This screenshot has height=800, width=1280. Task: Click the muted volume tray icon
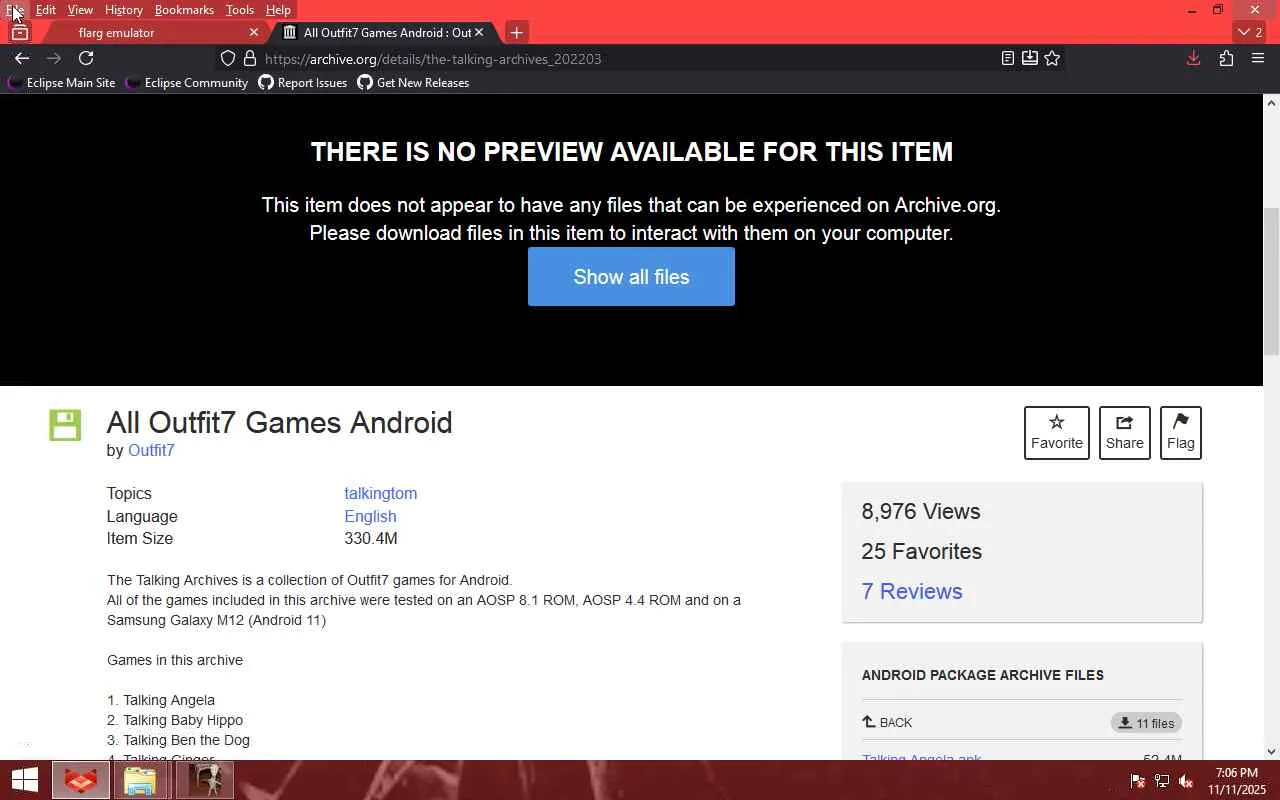click(1186, 781)
